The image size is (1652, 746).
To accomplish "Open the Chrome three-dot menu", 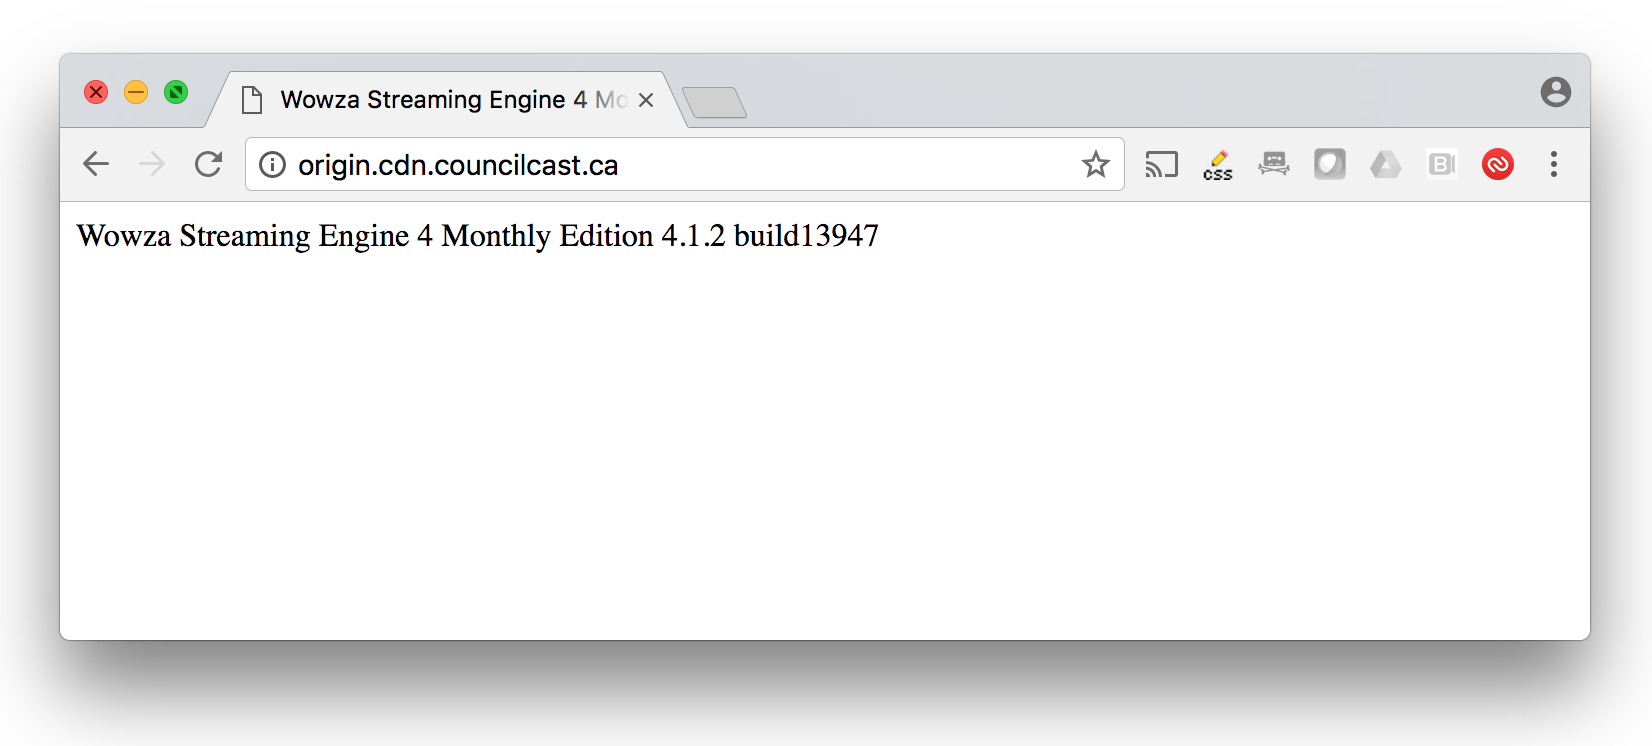I will coord(1554,164).
